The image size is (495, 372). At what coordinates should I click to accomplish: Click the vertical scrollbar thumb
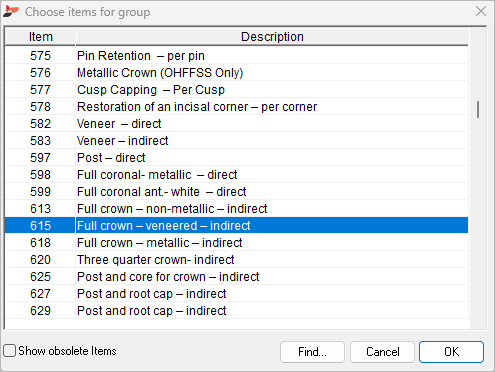[x=478, y=110]
